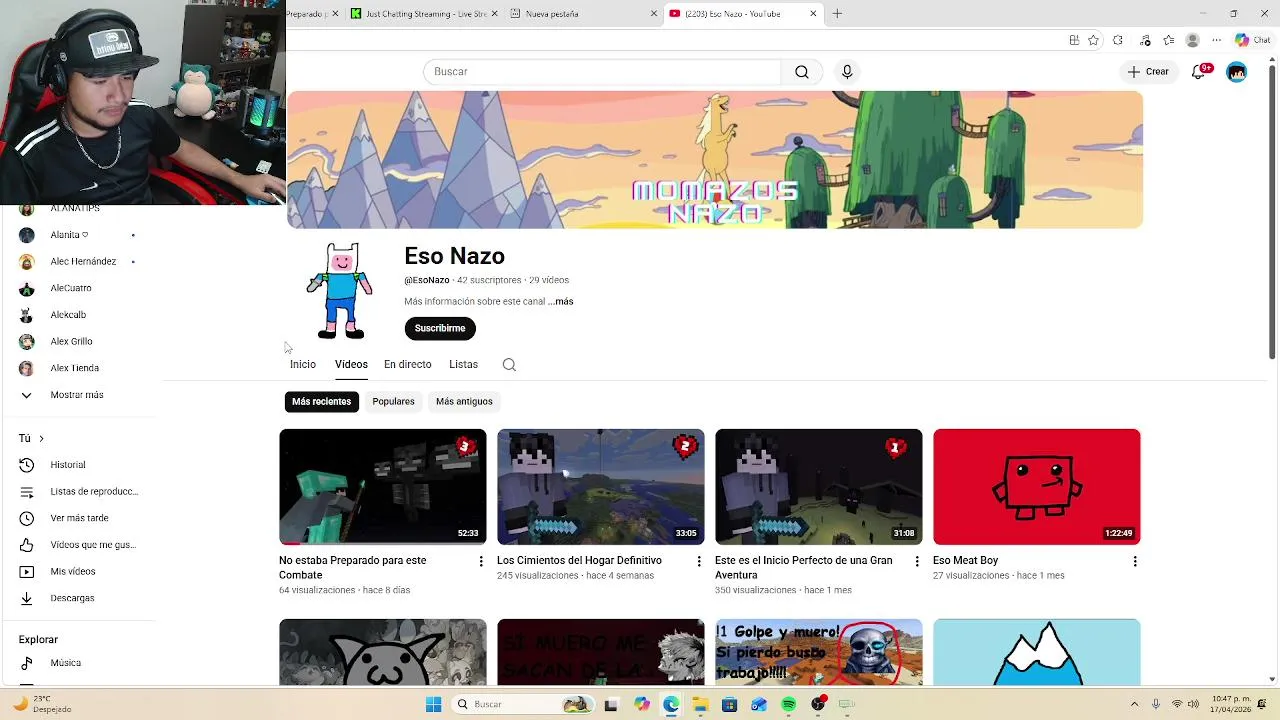The width and height of the screenshot is (1280, 720).
Task: Open Listas de reproducción in the sidebar
Action: coord(80,492)
